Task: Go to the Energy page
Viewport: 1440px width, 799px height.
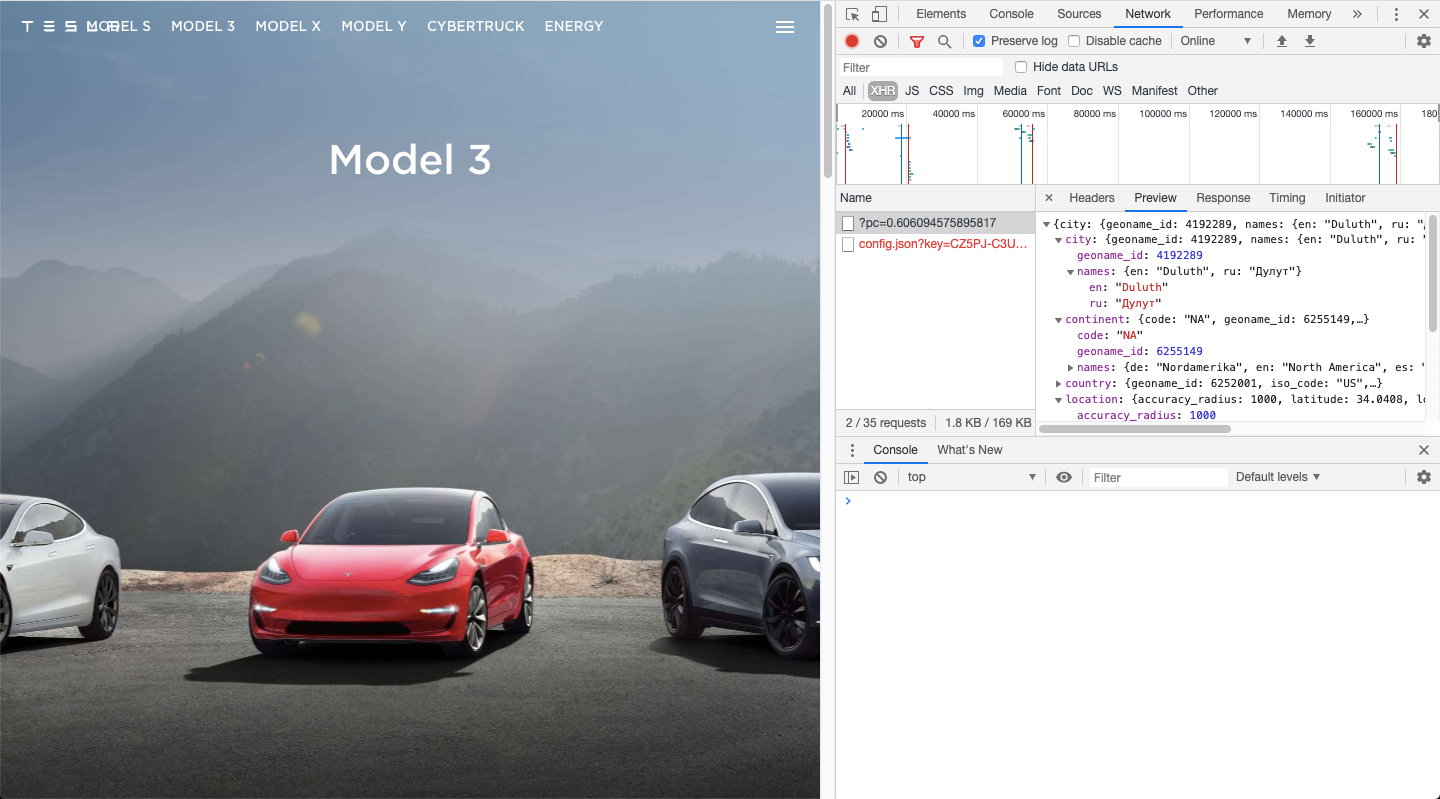Action: 574,26
